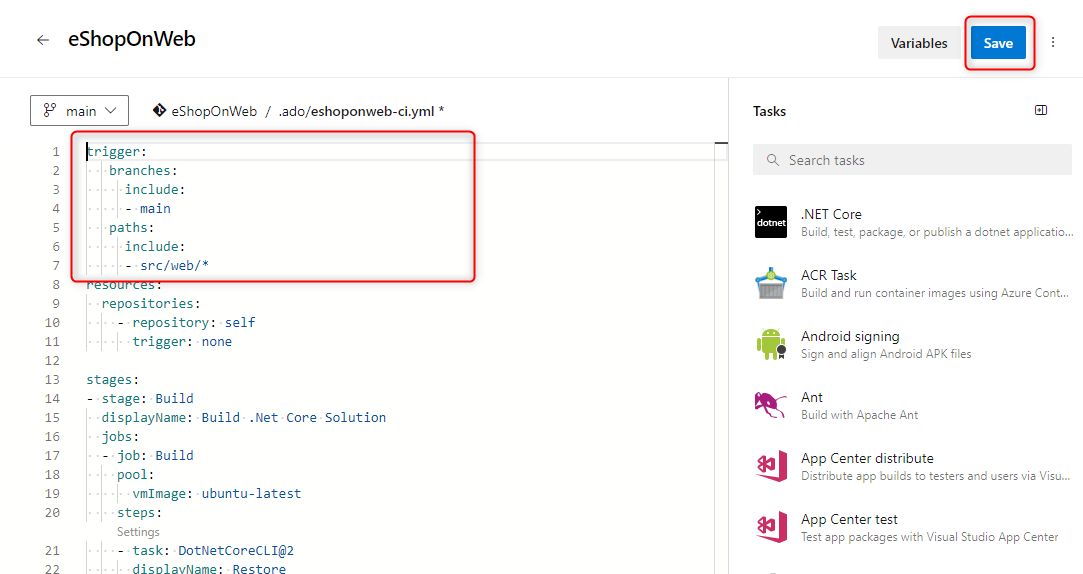
Task: Open the Variables button
Action: [919, 43]
